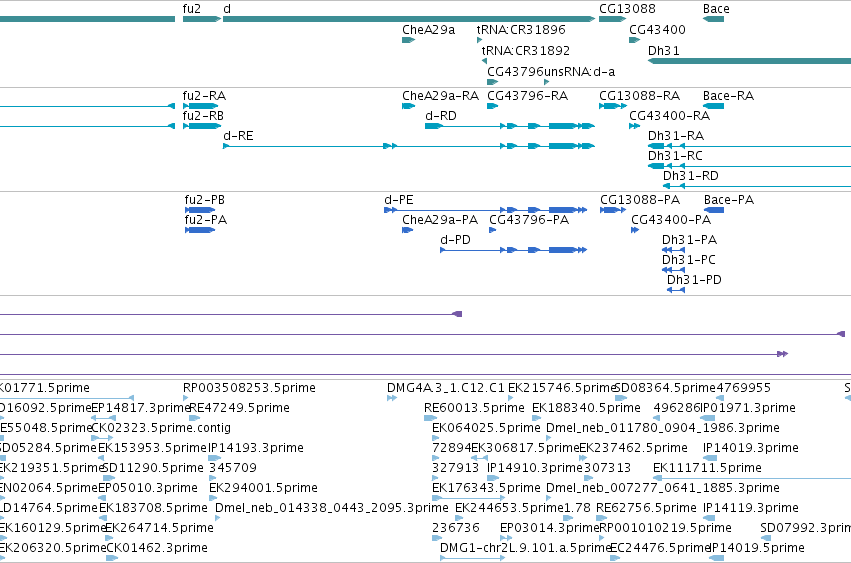Select the RE47249.5prime EST label
851x563 pixels.
click(x=239, y=408)
